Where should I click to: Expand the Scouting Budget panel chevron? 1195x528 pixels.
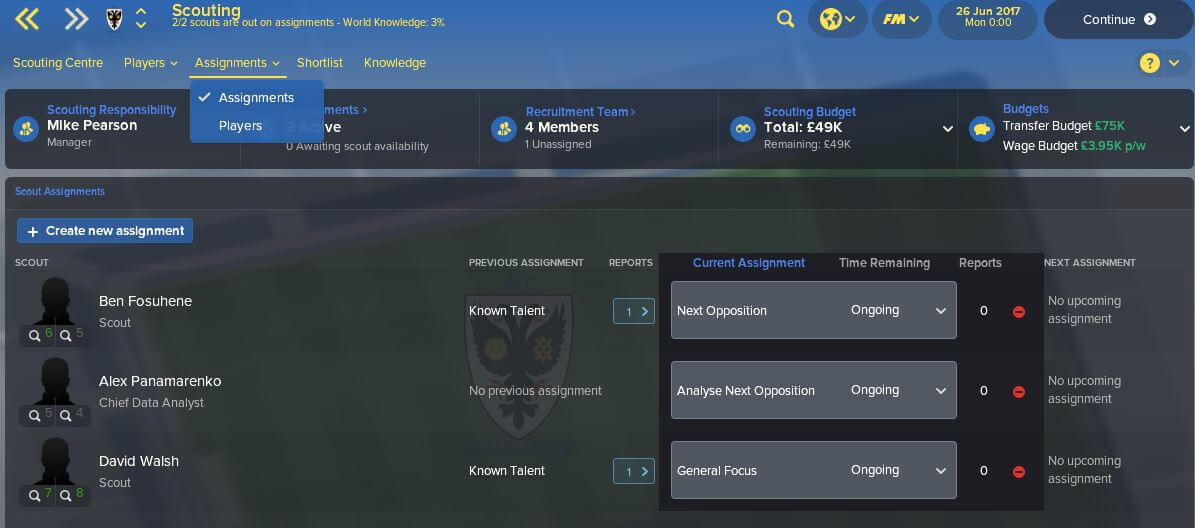947,129
